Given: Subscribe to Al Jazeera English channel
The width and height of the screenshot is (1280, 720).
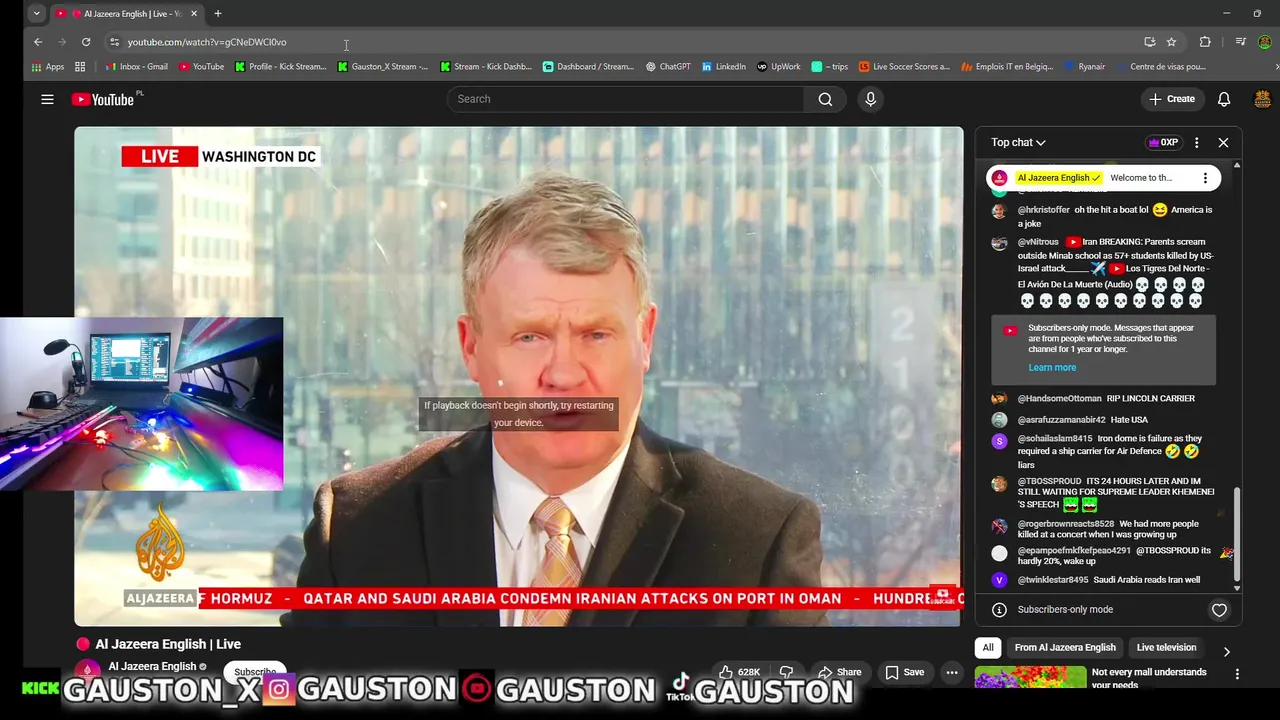Looking at the screenshot, I should click(x=255, y=672).
